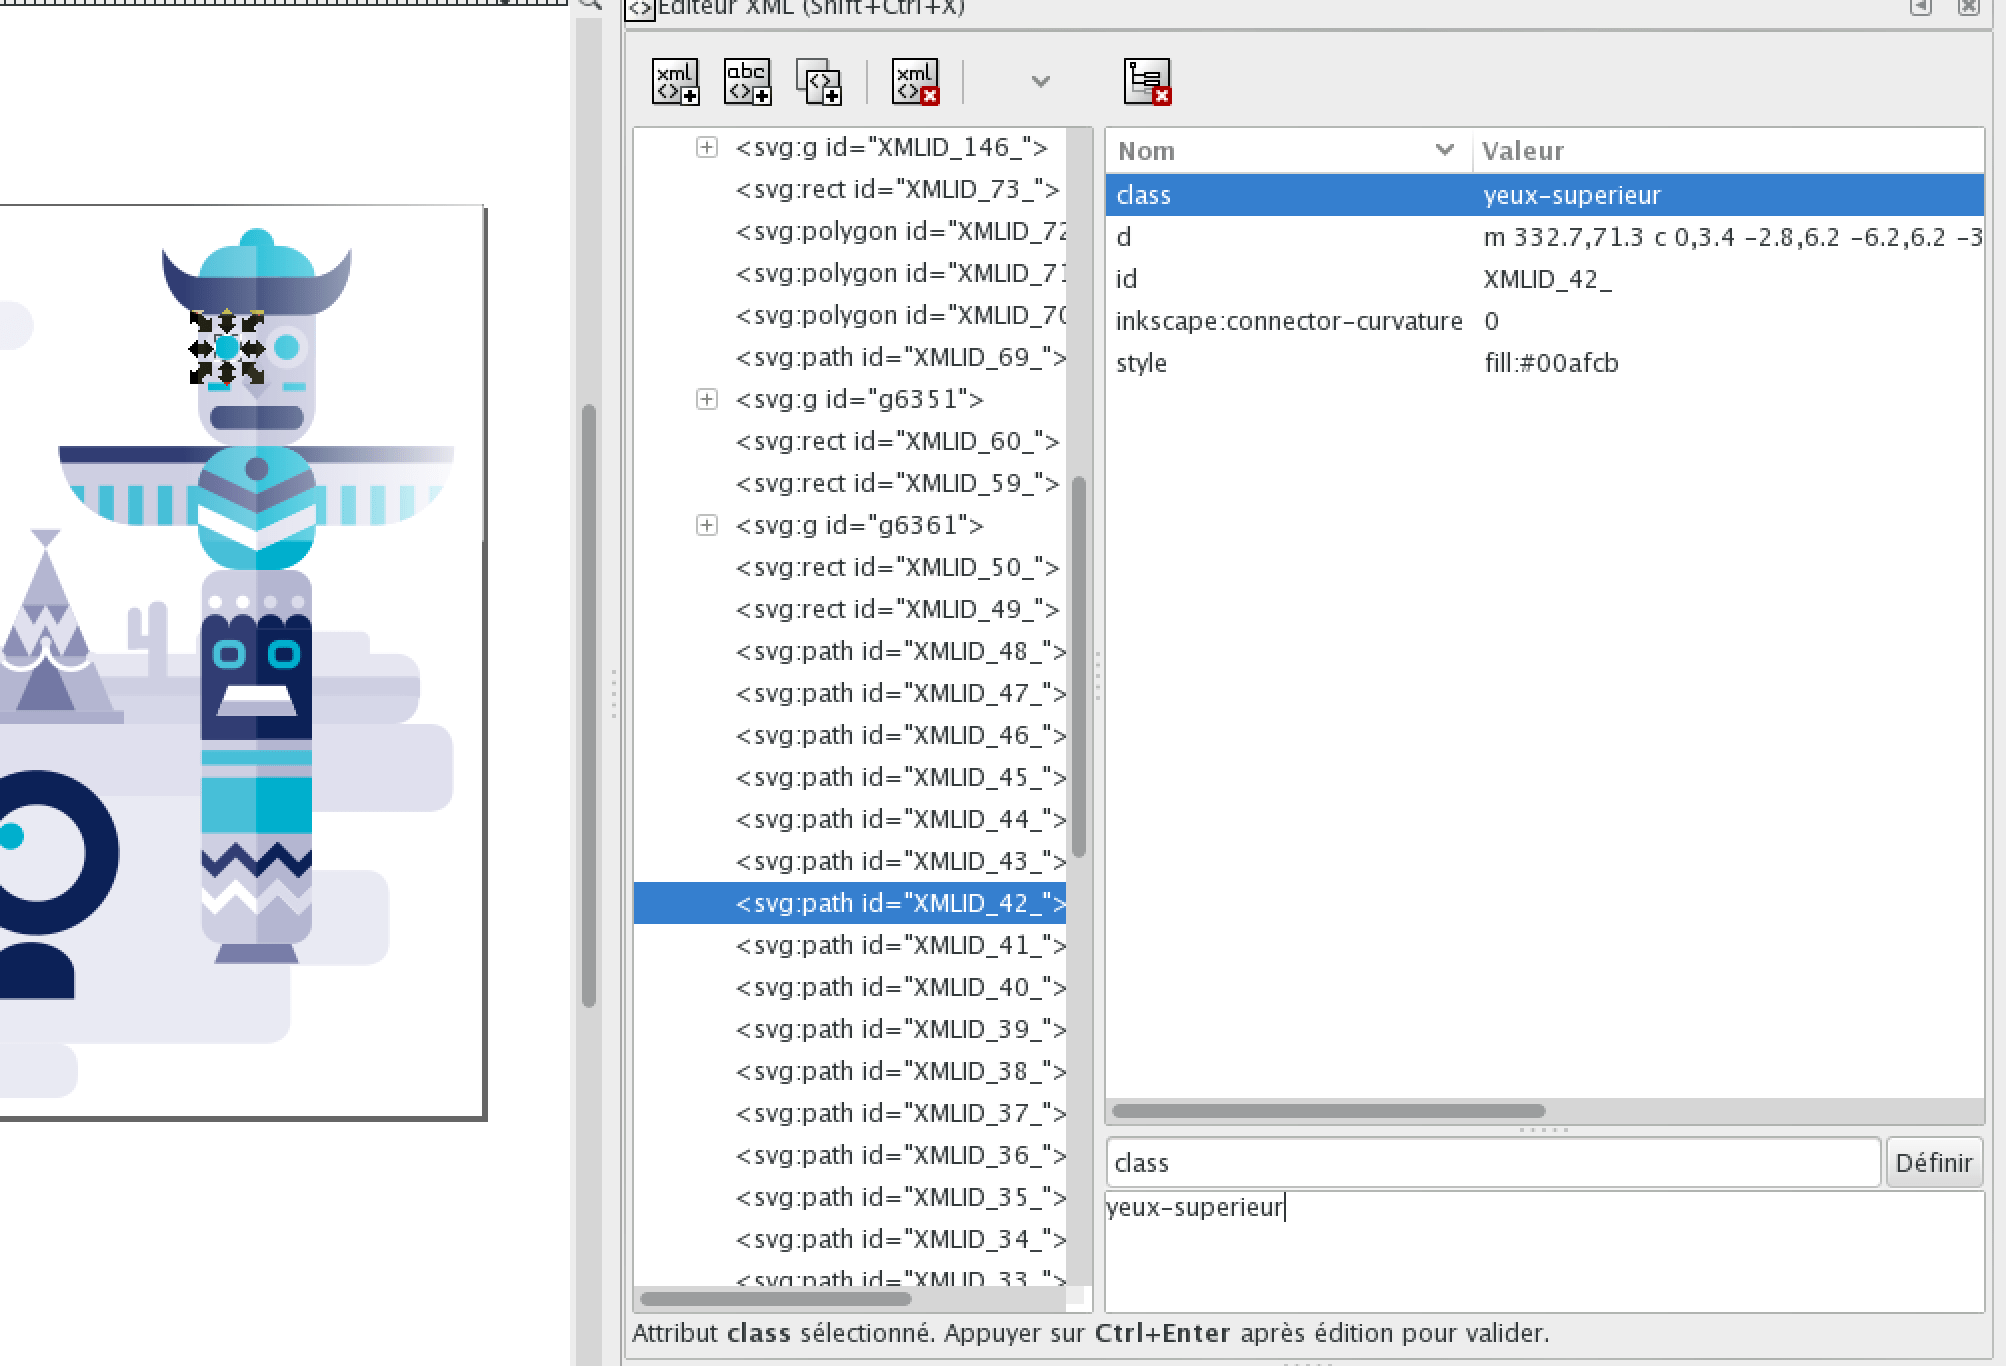This screenshot has height=1366, width=2006.
Task: Click the delete attribute icon
Action: point(1146,81)
